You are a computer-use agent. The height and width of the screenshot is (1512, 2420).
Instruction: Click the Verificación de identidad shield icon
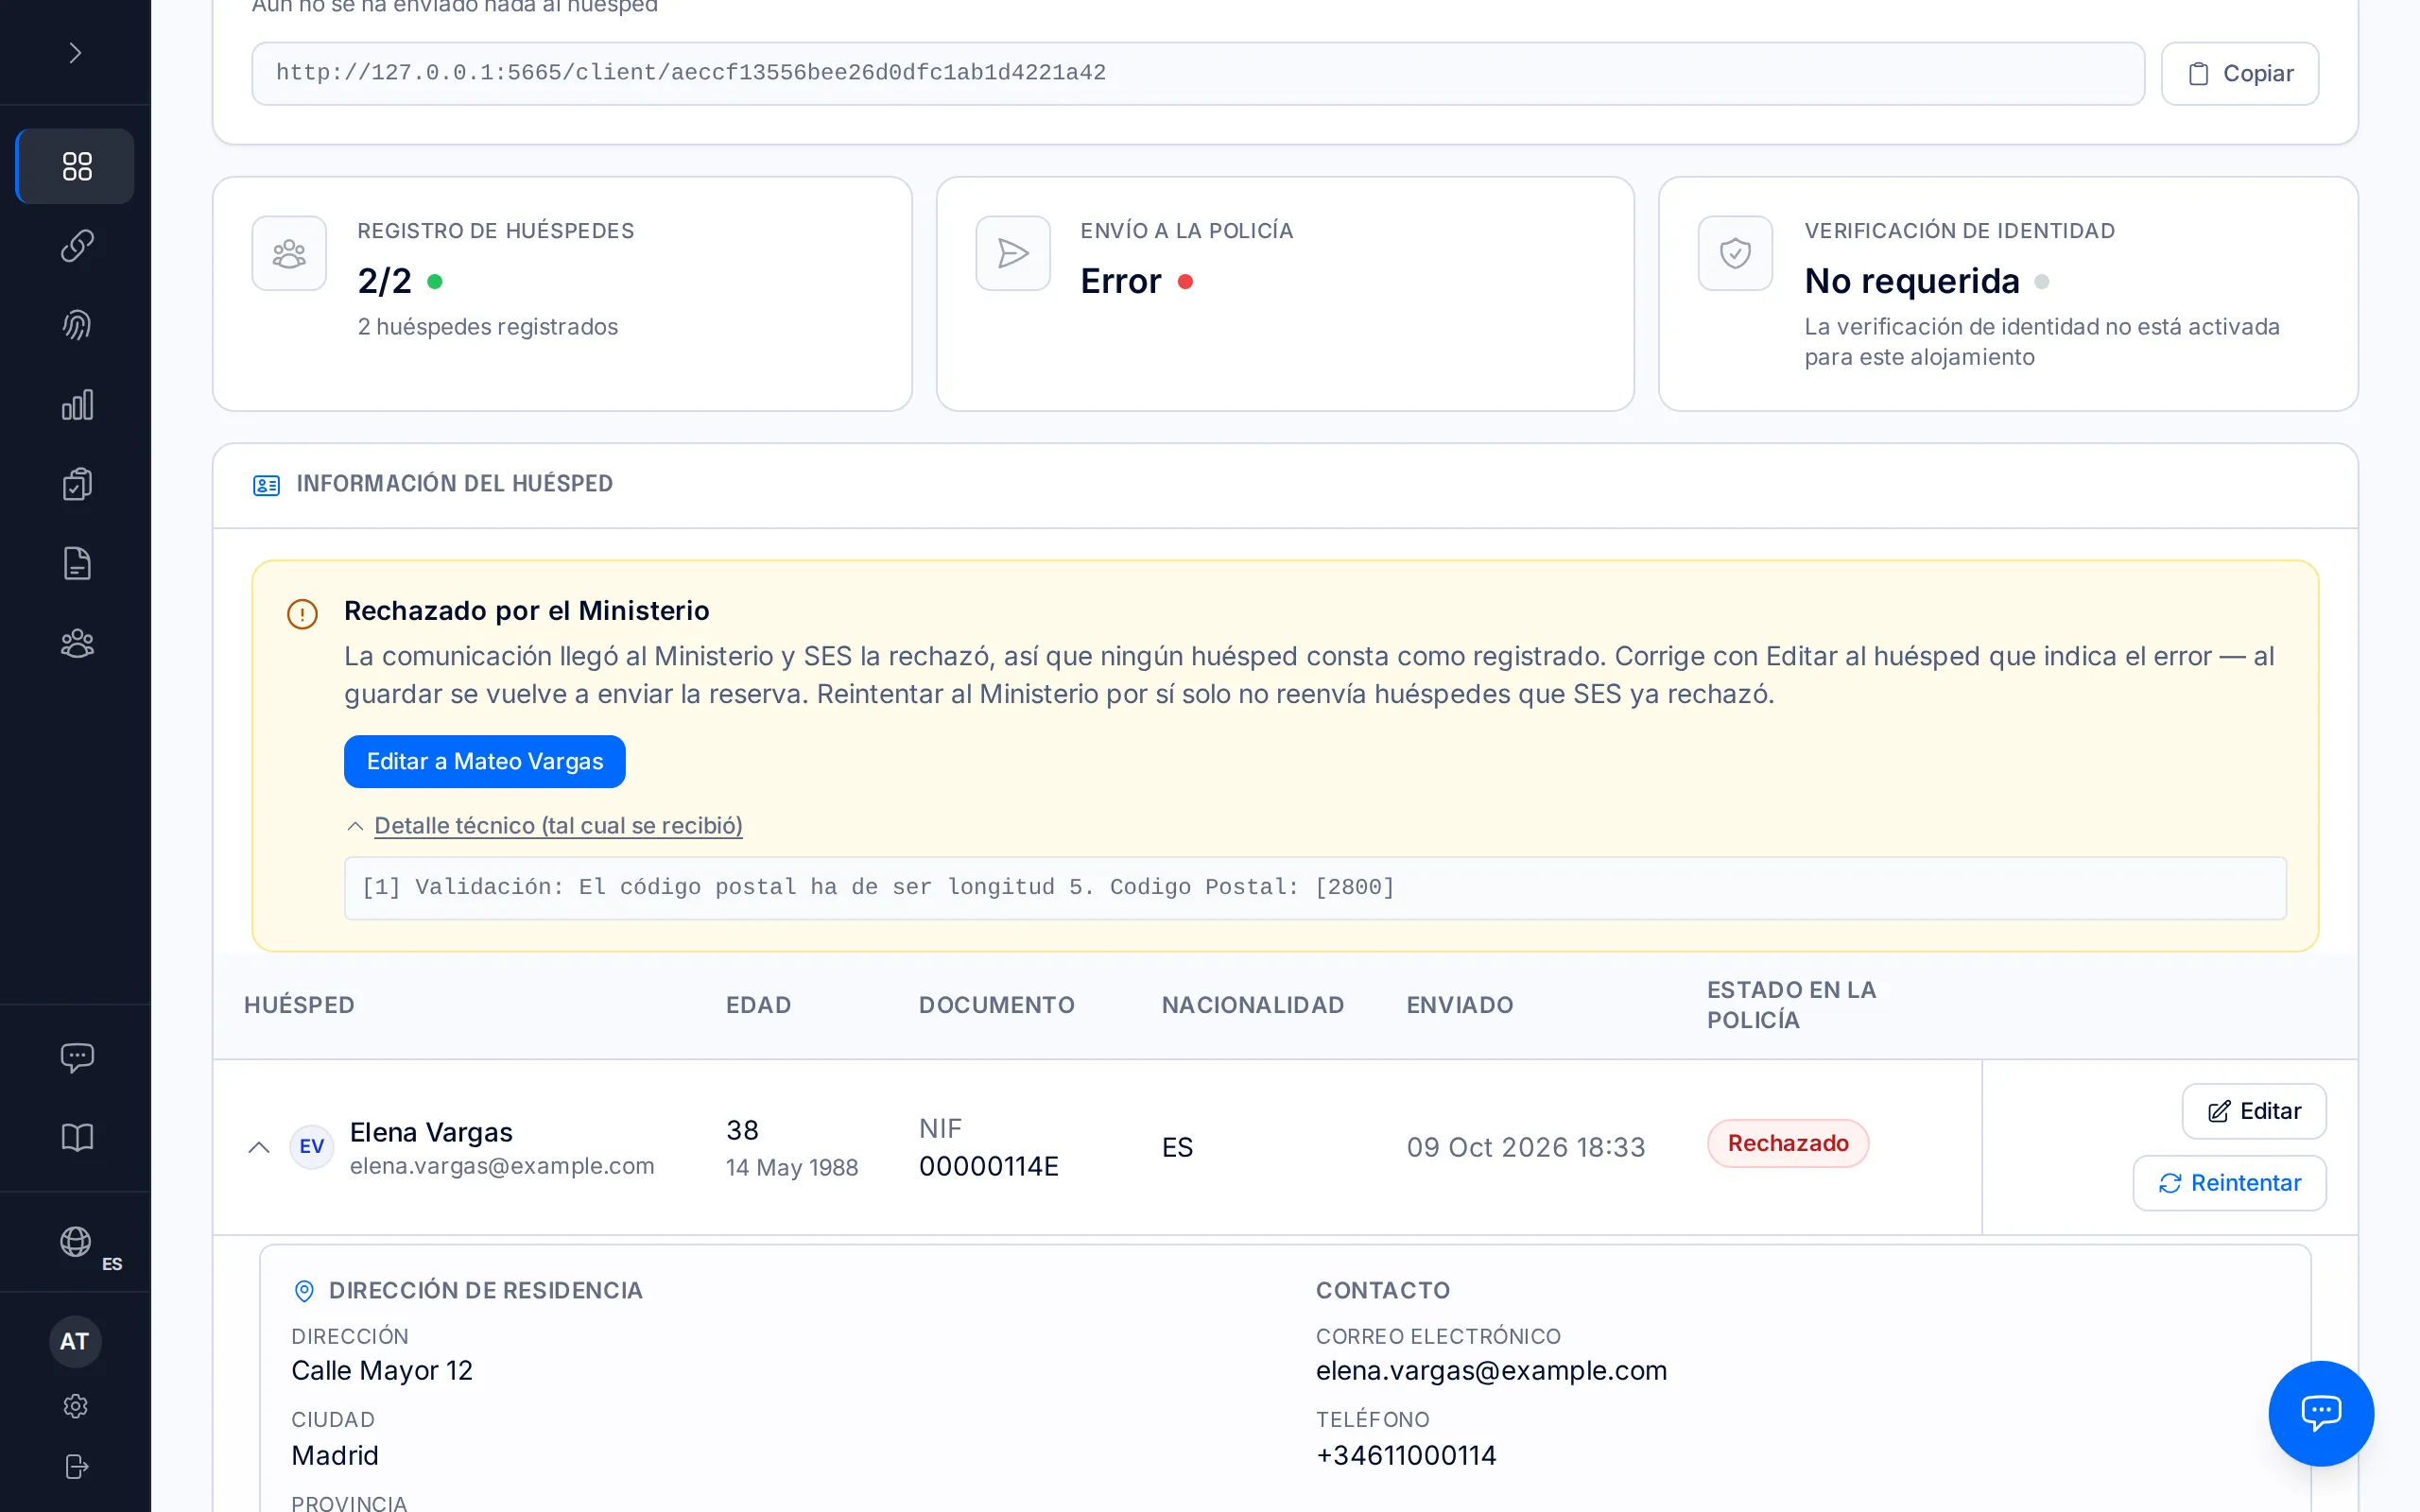coord(1735,253)
